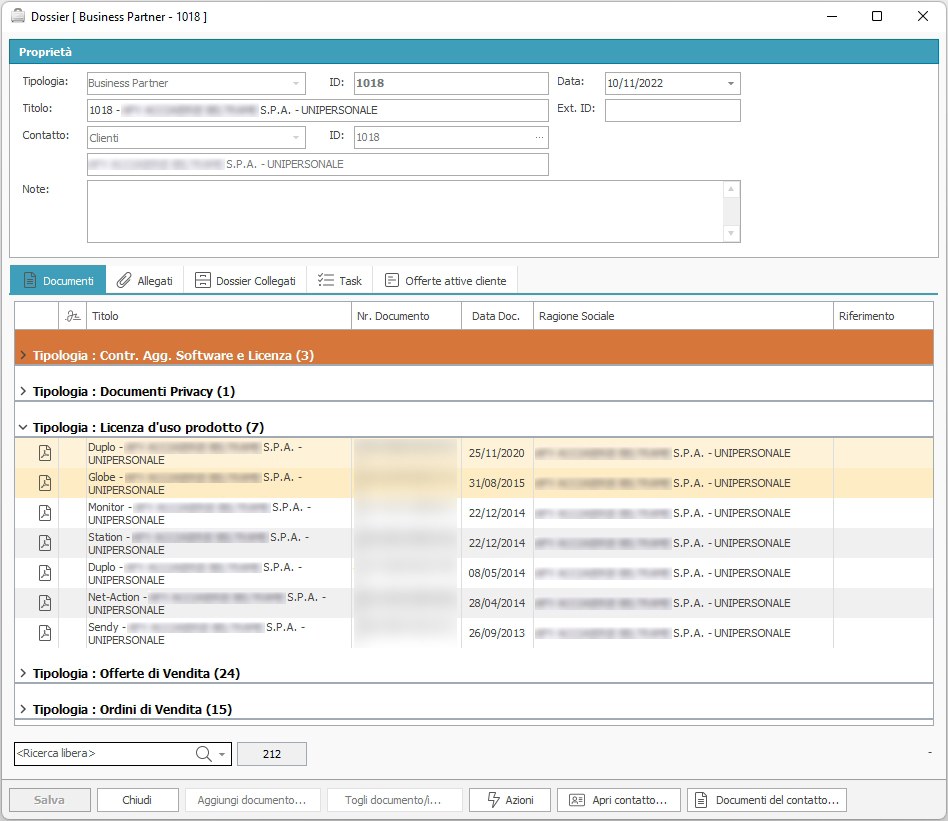Click the Note scrollbar up arrow
Screen dimensions: 948x821
tap(731, 189)
